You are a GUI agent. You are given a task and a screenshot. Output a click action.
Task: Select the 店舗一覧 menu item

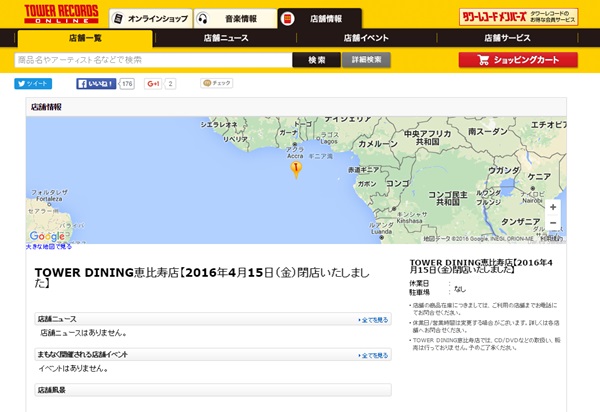[x=85, y=38]
